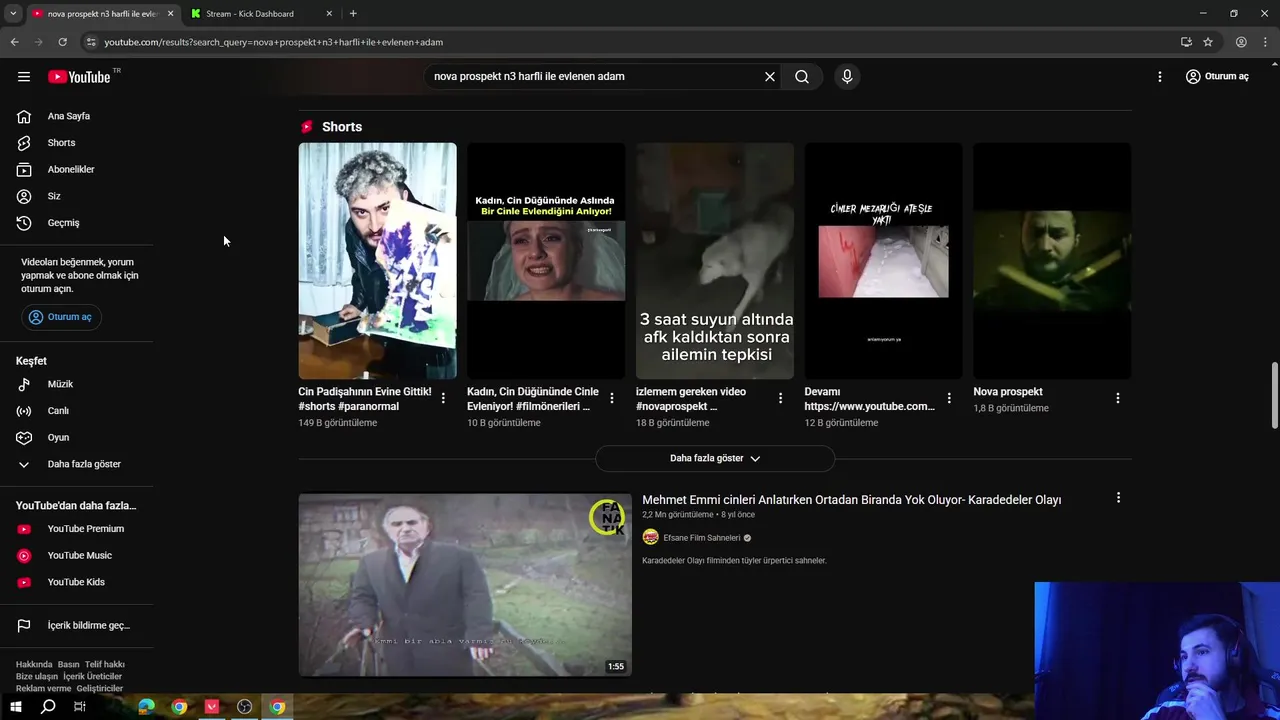Open more options for 'Nova prospekt' short
Viewport: 1280px width, 720px height.
[1118, 398]
